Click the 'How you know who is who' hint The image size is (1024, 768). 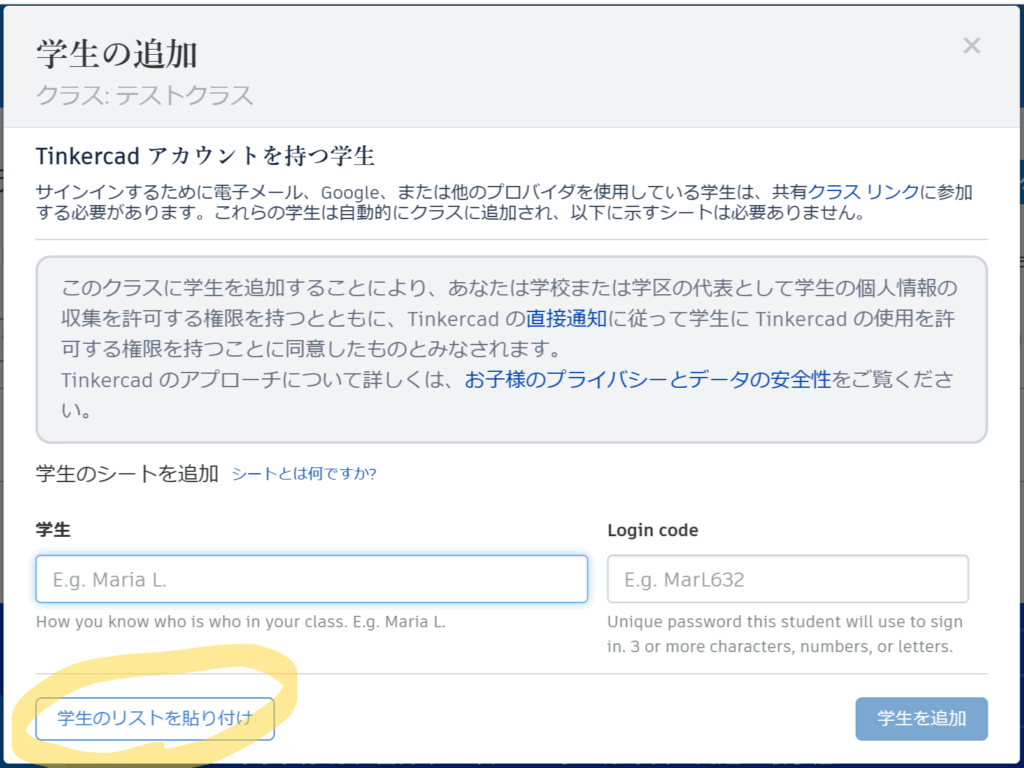click(240, 622)
